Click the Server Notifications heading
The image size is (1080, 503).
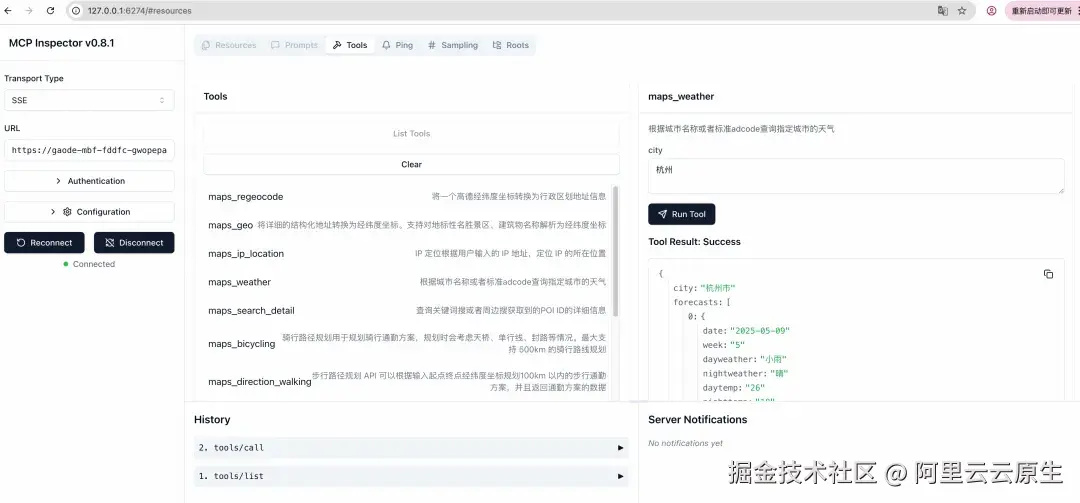(x=698, y=420)
